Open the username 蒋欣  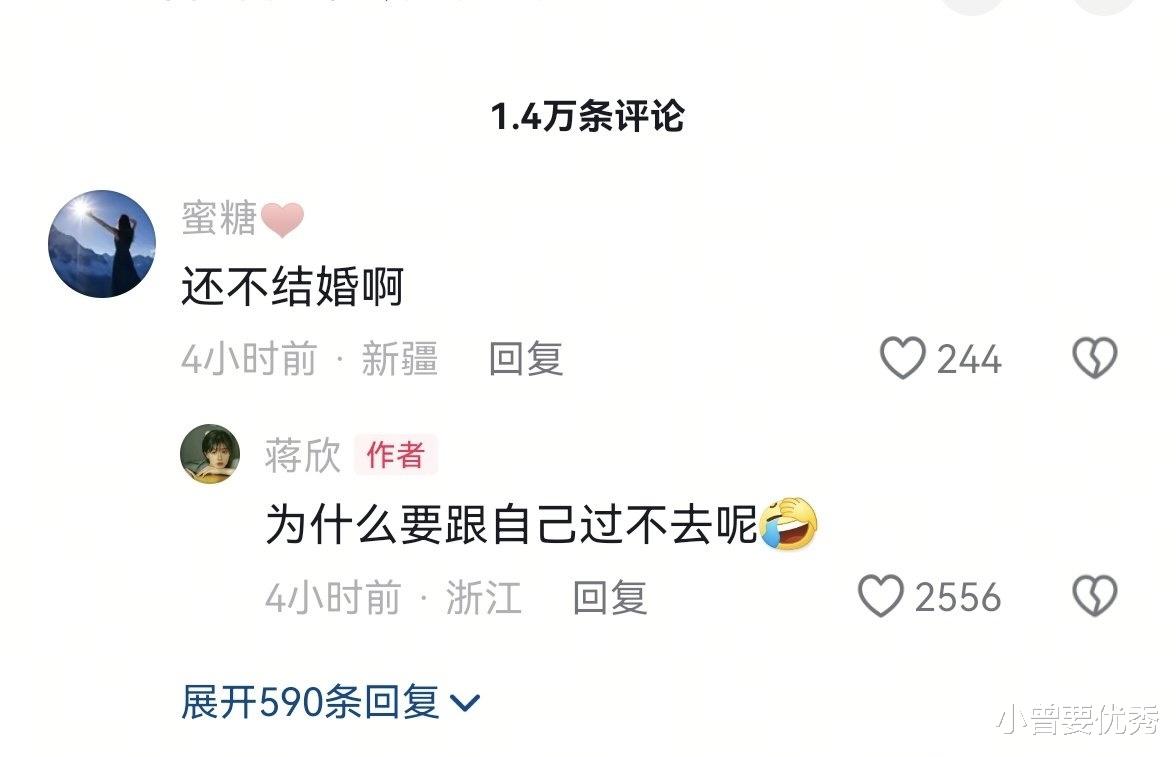click(x=302, y=455)
